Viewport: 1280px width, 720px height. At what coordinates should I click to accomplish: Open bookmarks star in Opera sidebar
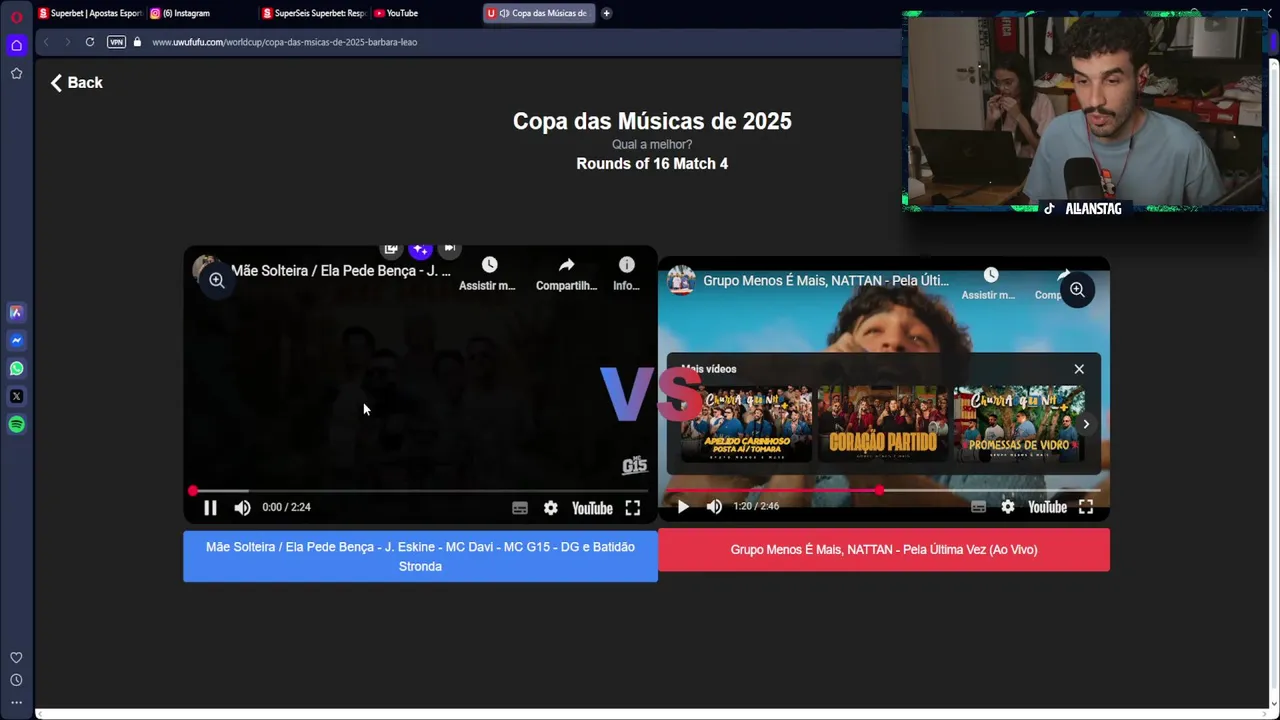pyautogui.click(x=16, y=73)
